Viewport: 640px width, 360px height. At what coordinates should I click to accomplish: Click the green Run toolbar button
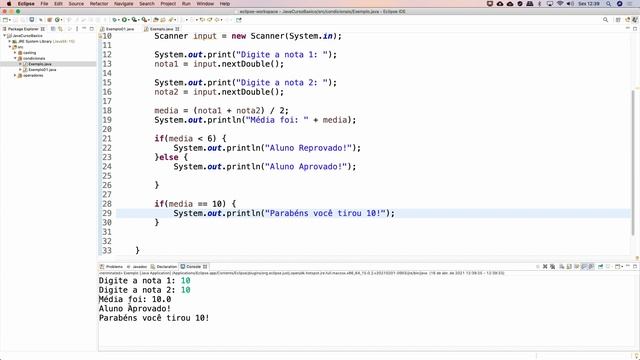tap(124, 20)
